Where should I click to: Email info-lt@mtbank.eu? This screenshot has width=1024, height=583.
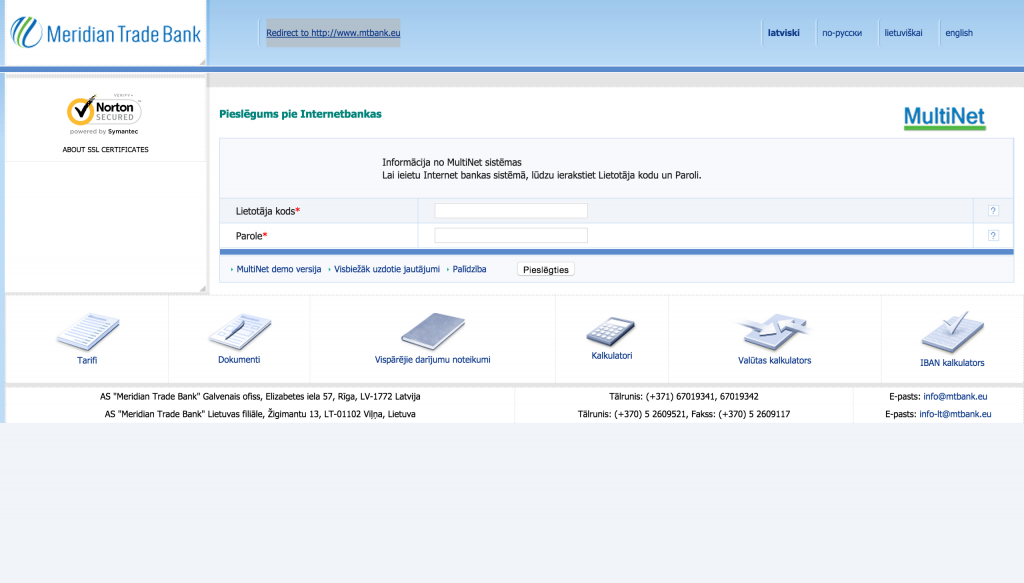pos(955,414)
